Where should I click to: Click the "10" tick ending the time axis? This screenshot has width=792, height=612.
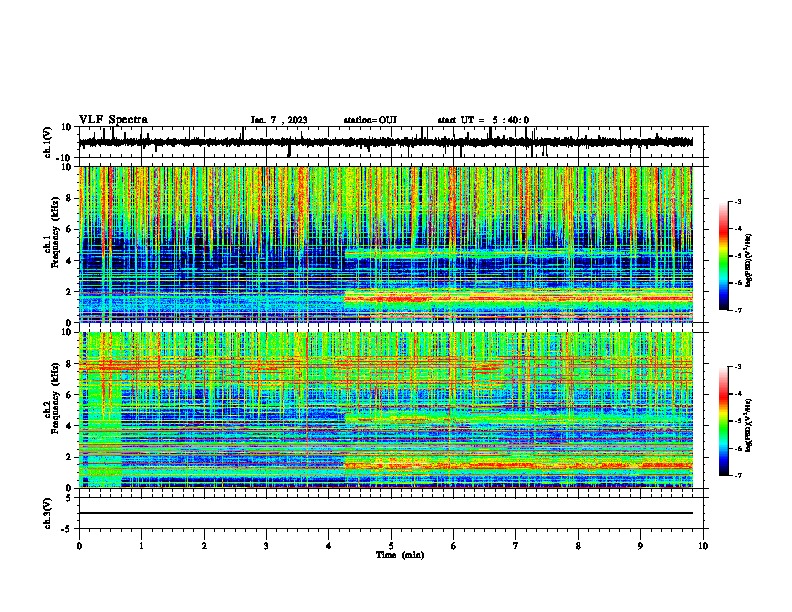(703, 546)
